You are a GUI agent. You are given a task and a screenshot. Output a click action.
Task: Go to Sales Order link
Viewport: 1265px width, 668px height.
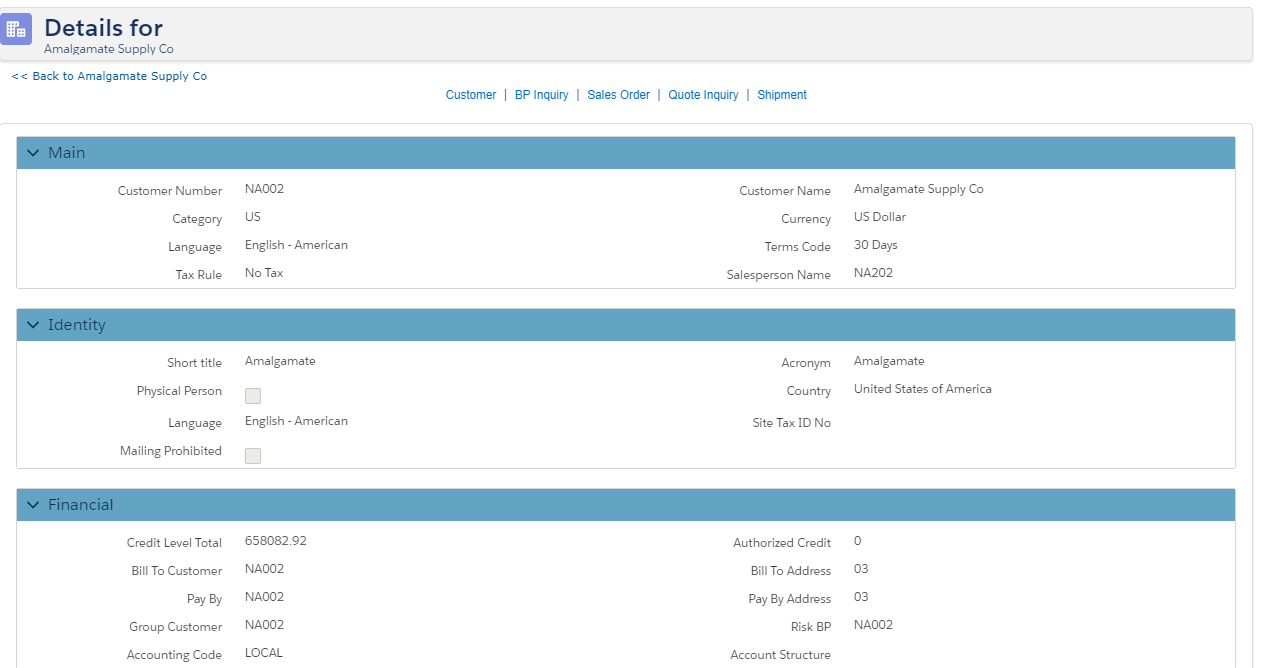coord(618,95)
